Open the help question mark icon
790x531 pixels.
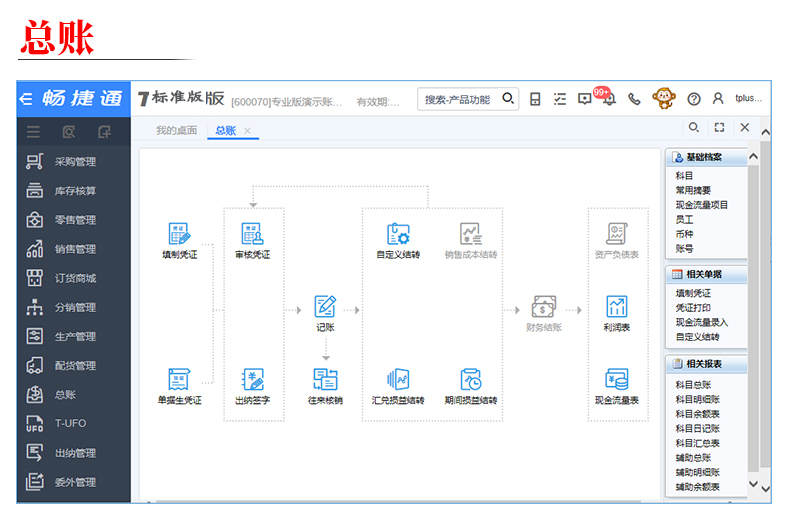[x=694, y=99]
